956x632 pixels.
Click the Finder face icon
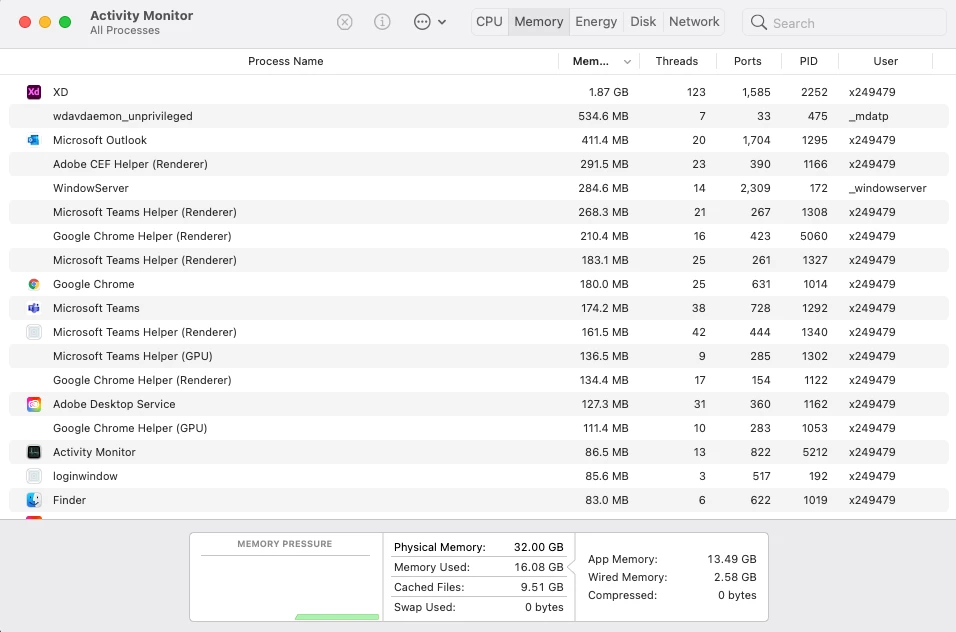coord(34,500)
